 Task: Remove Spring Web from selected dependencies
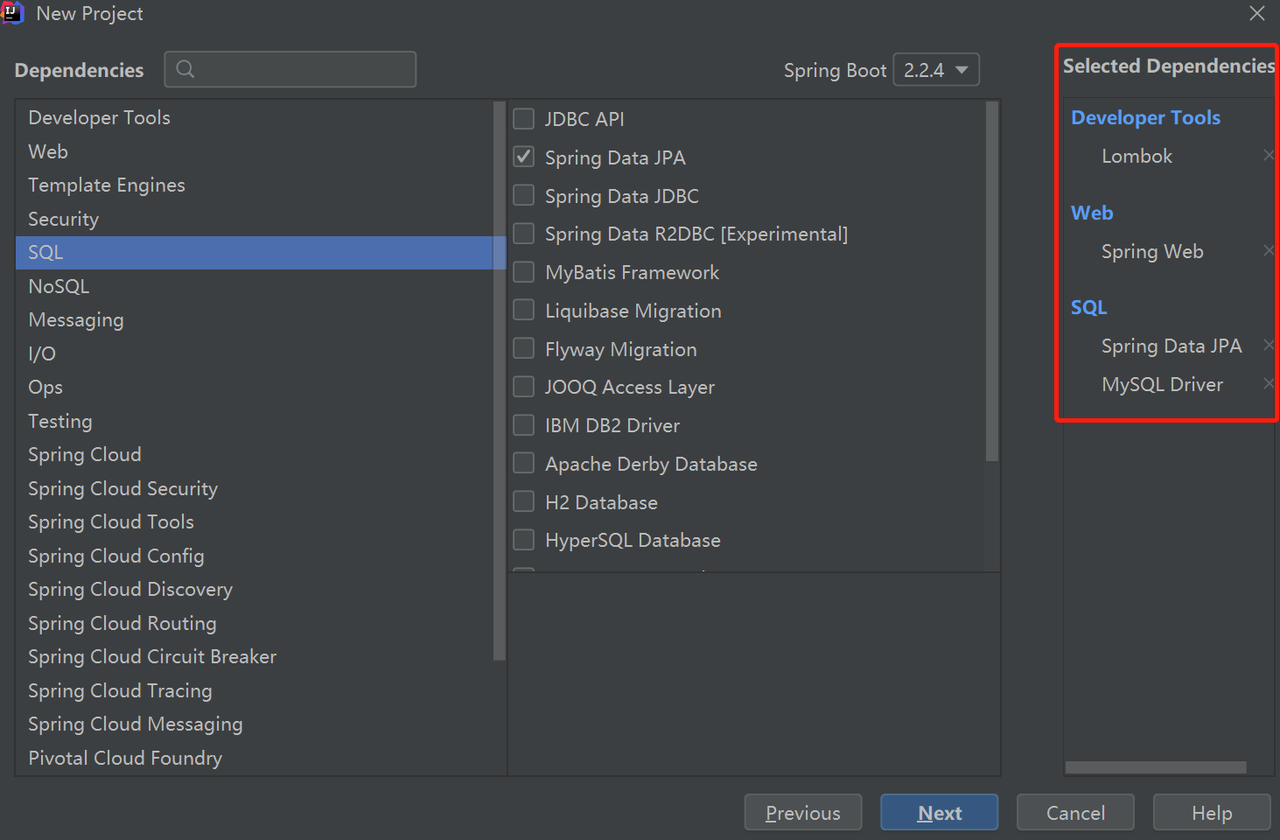tap(1269, 251)
